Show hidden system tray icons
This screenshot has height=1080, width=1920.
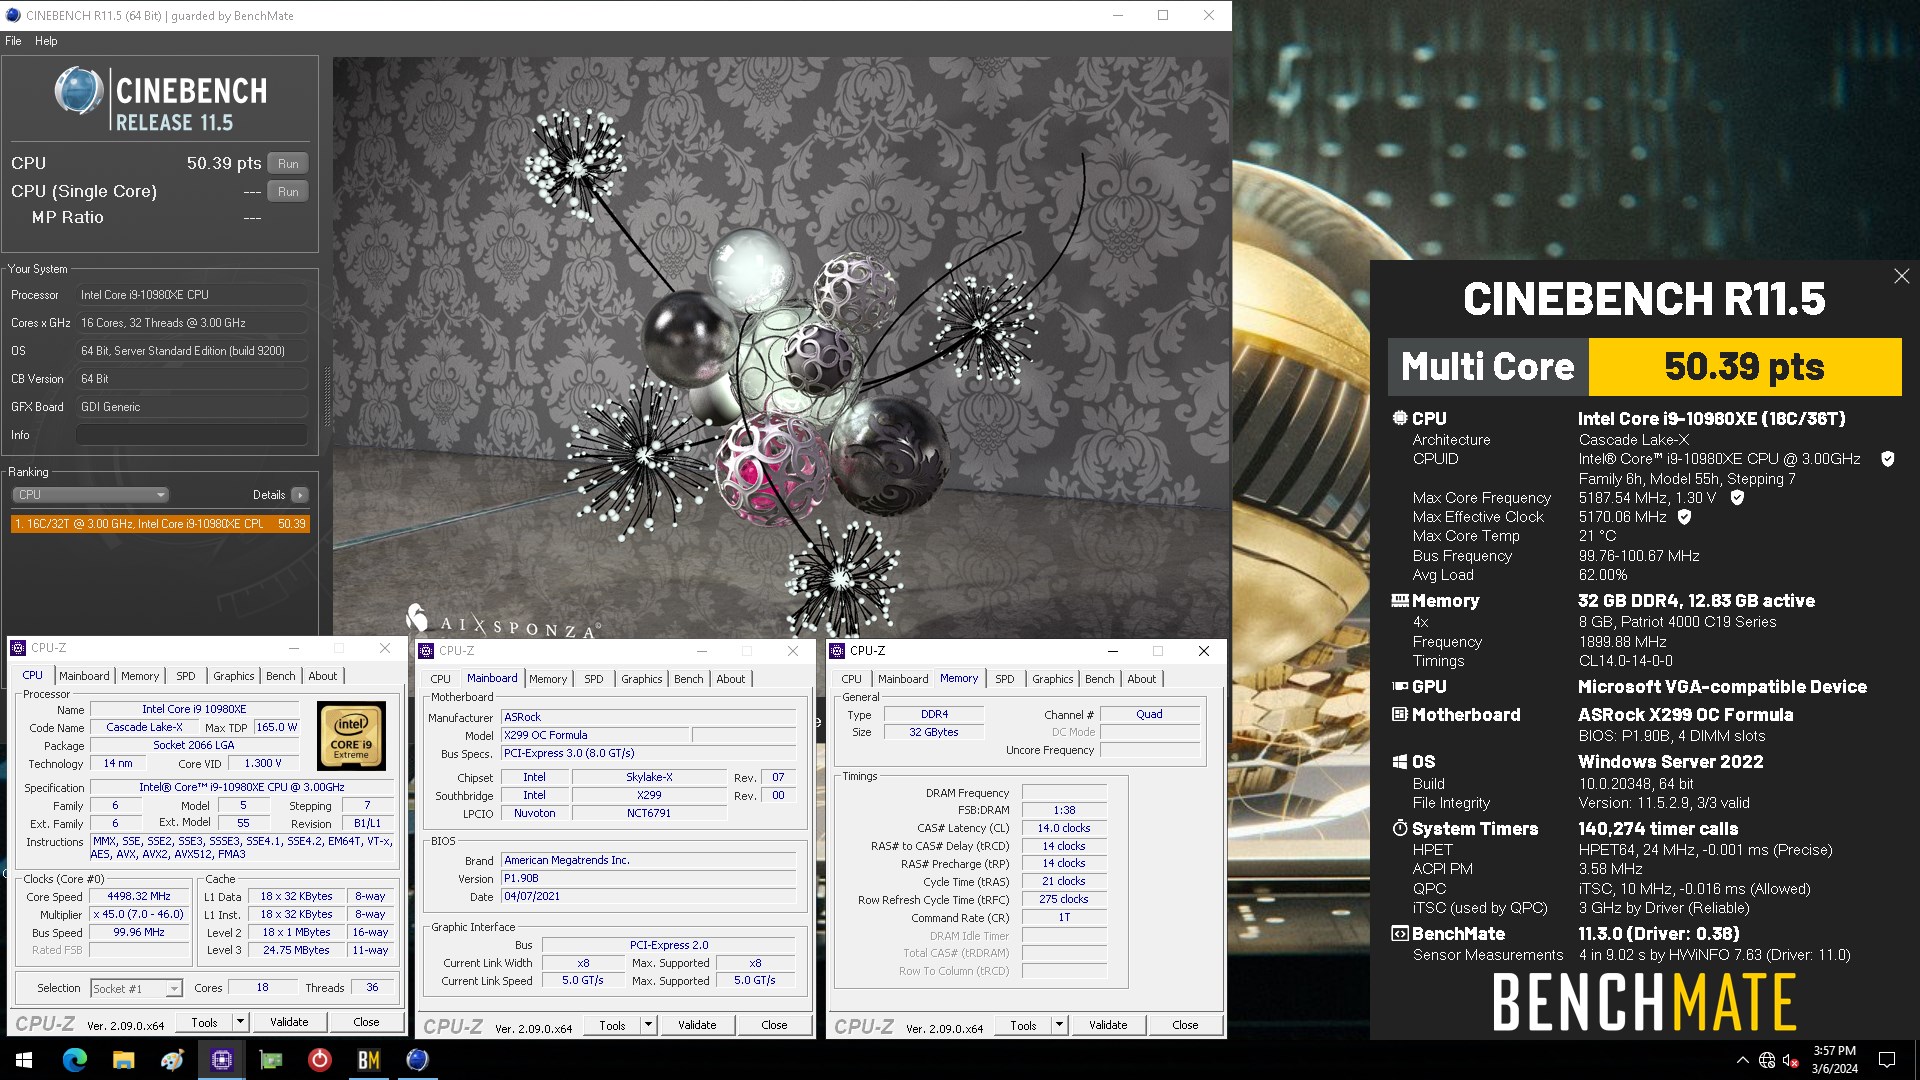(1742, 1060)
